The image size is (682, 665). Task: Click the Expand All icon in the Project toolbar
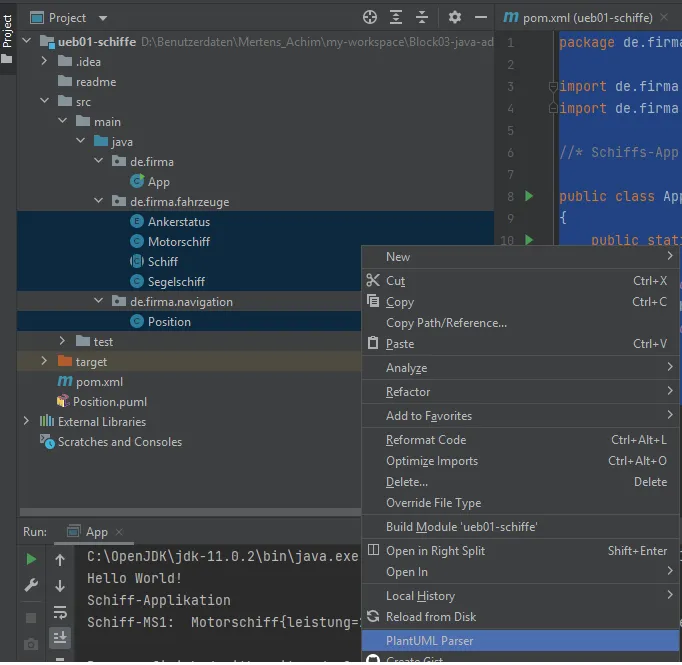[x=396, y=17]
